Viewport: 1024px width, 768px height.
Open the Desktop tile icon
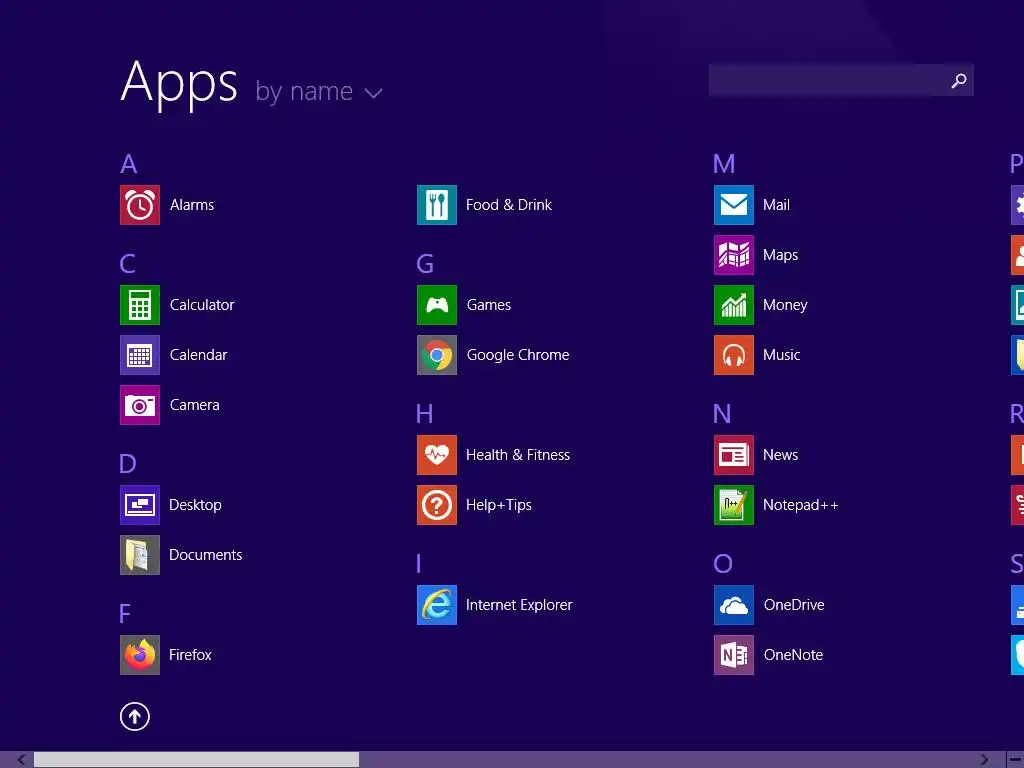pyautogui.click(x=140, y=505)
